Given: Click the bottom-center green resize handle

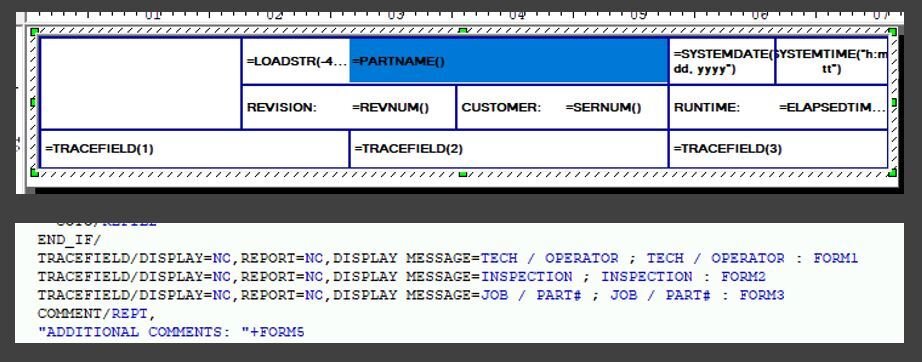Looking at the screenshot, I should tap(463, 173).
